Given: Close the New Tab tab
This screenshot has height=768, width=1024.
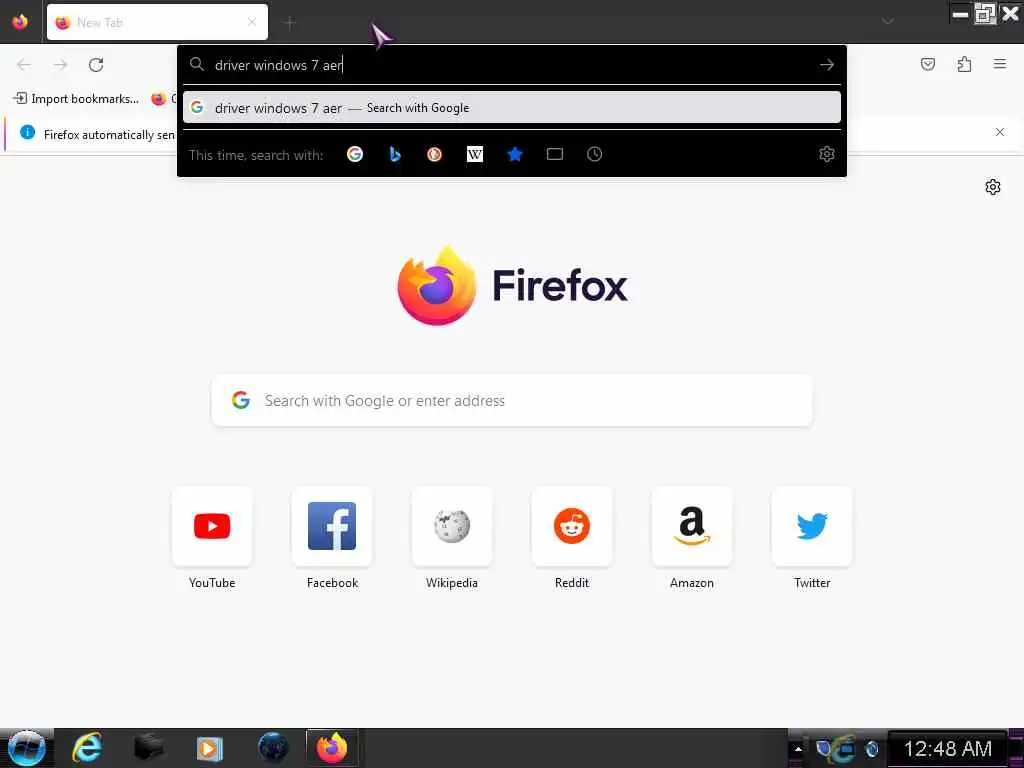Looking at the screenshot, I should coord(251,22).
